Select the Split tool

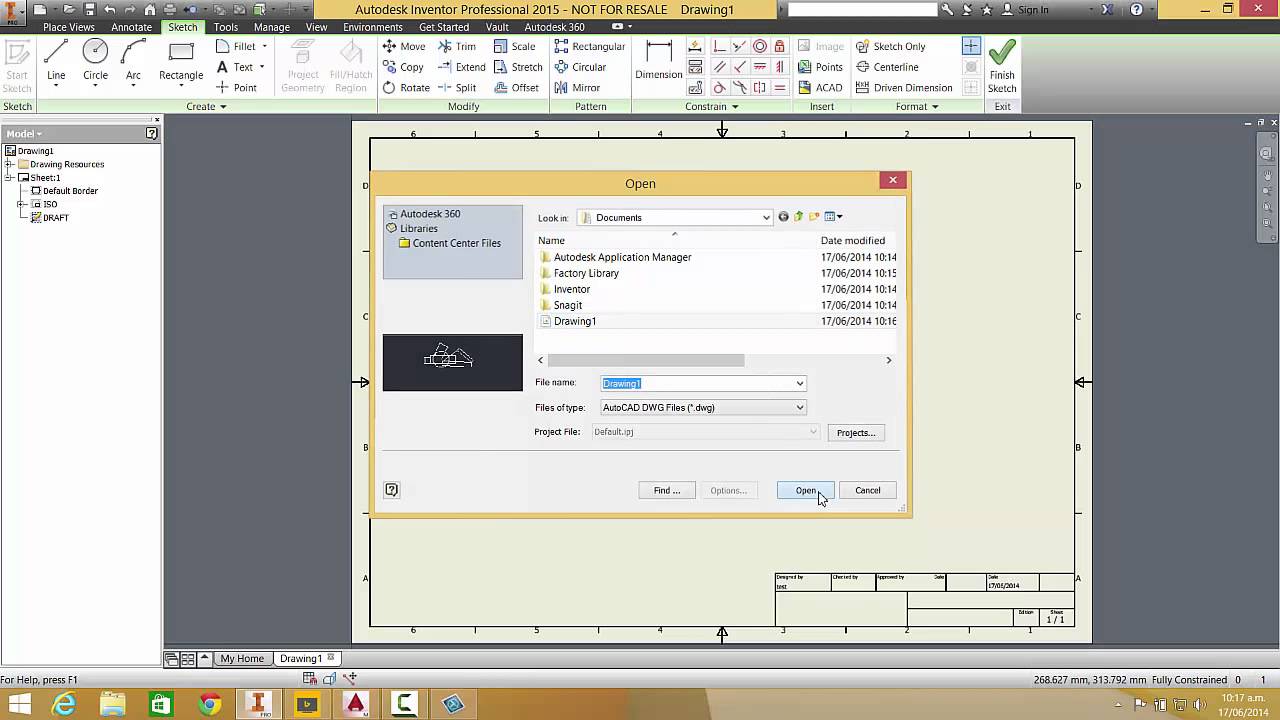pos(457,87)
